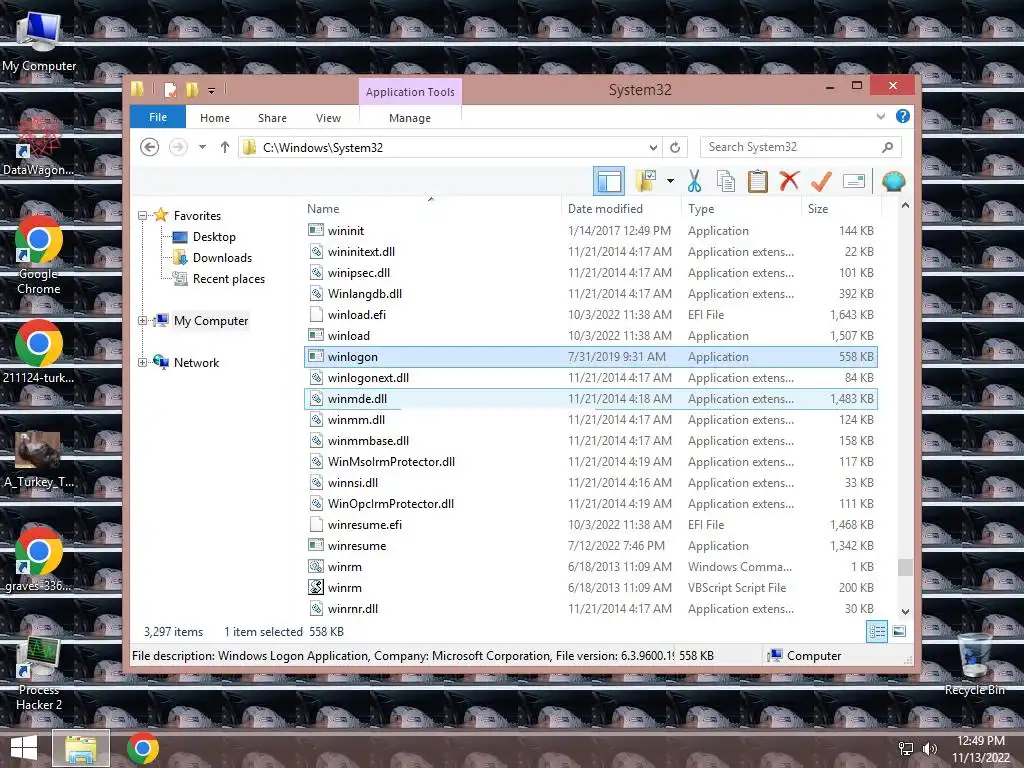Select the winlogonext.dll file

click(590, 377)
